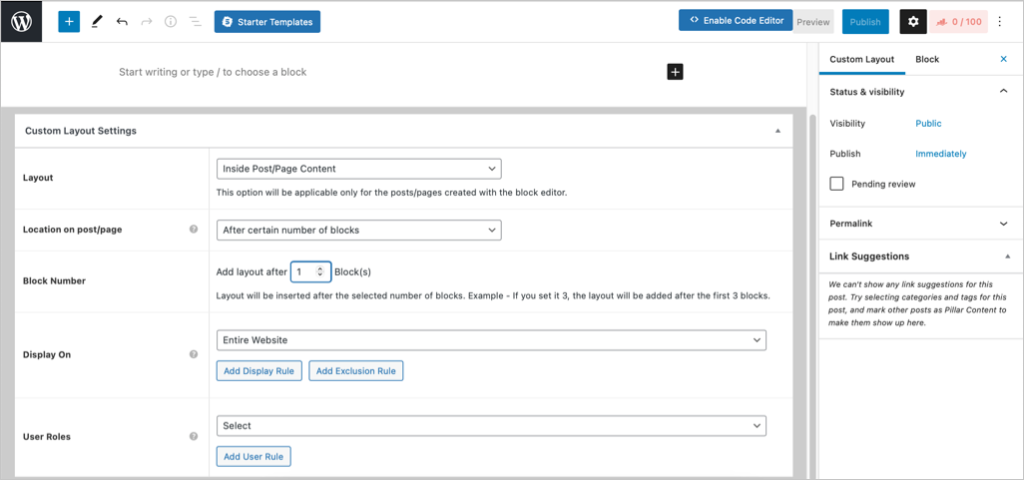This screenshot has width=1024, height=480.
Task: Open help icon next to Display On
Action: click(194, 354)
